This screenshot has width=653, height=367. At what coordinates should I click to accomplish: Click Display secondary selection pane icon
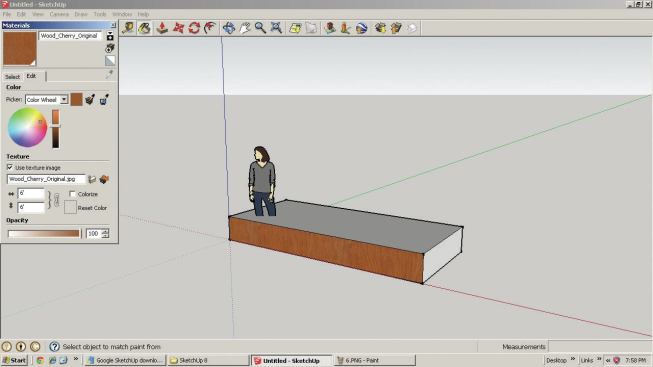click(110, 36)
